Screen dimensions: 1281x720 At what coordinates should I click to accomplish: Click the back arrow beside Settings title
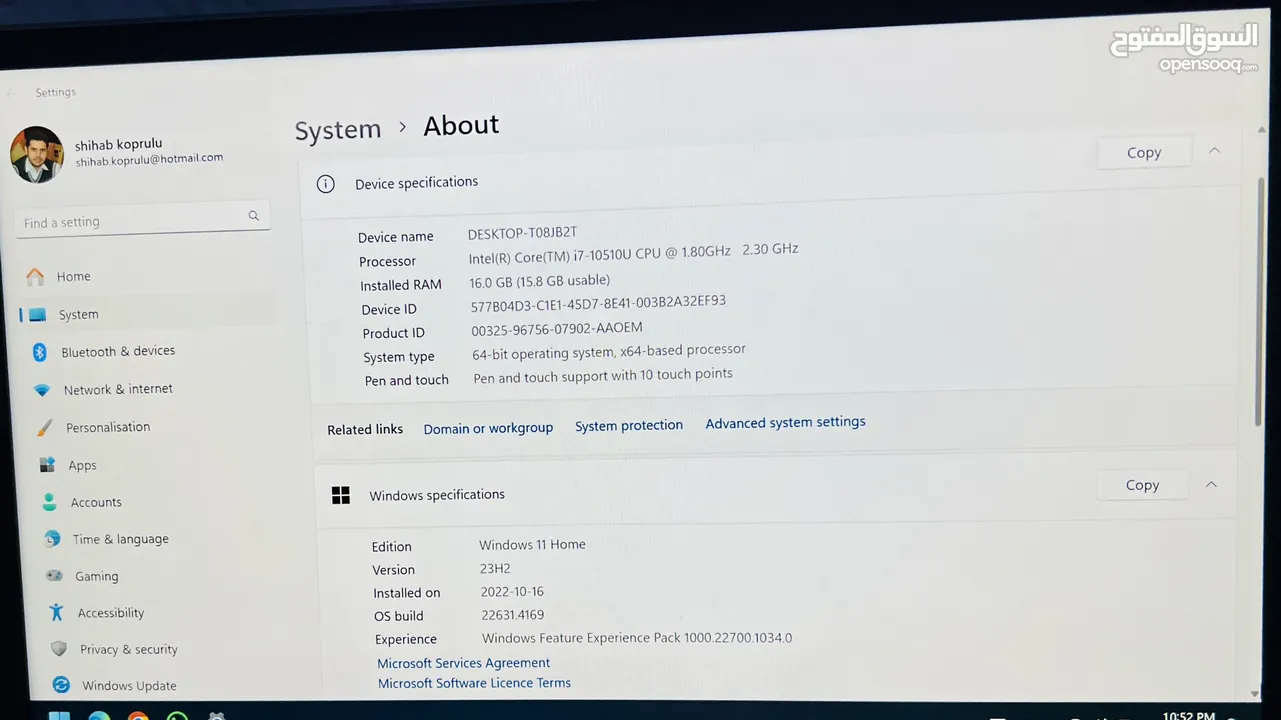[x=11, y=94]
